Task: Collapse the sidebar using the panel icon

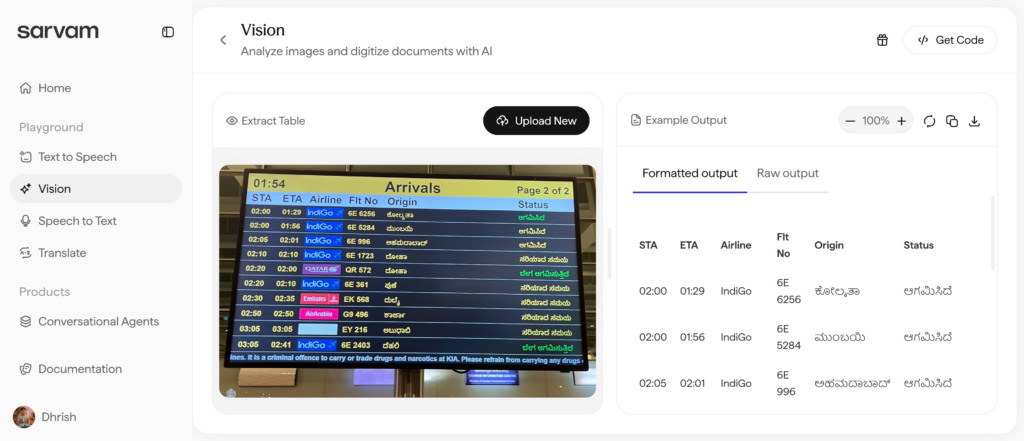Action: [x=168, y=32]
